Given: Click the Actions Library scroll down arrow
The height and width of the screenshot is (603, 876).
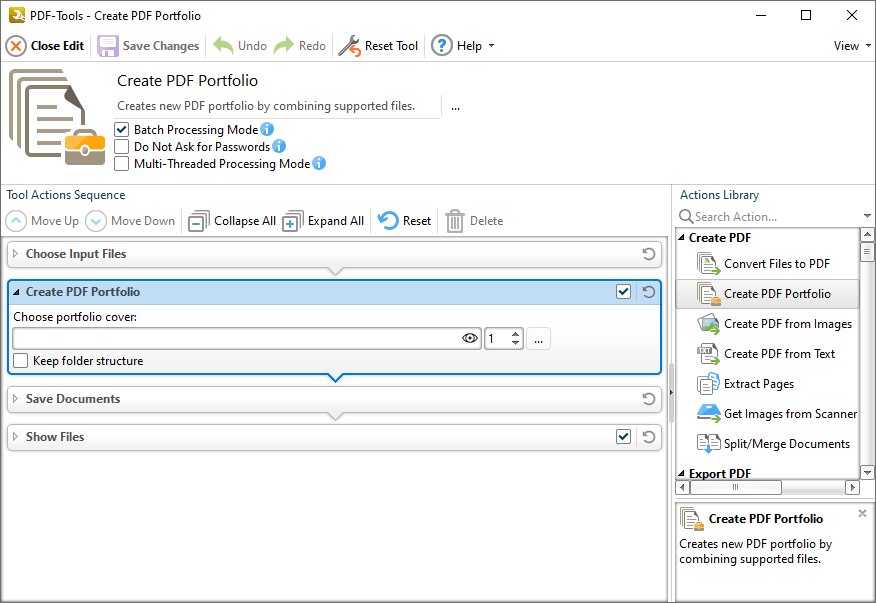Looking at the screenshot, I should (867, 473).
